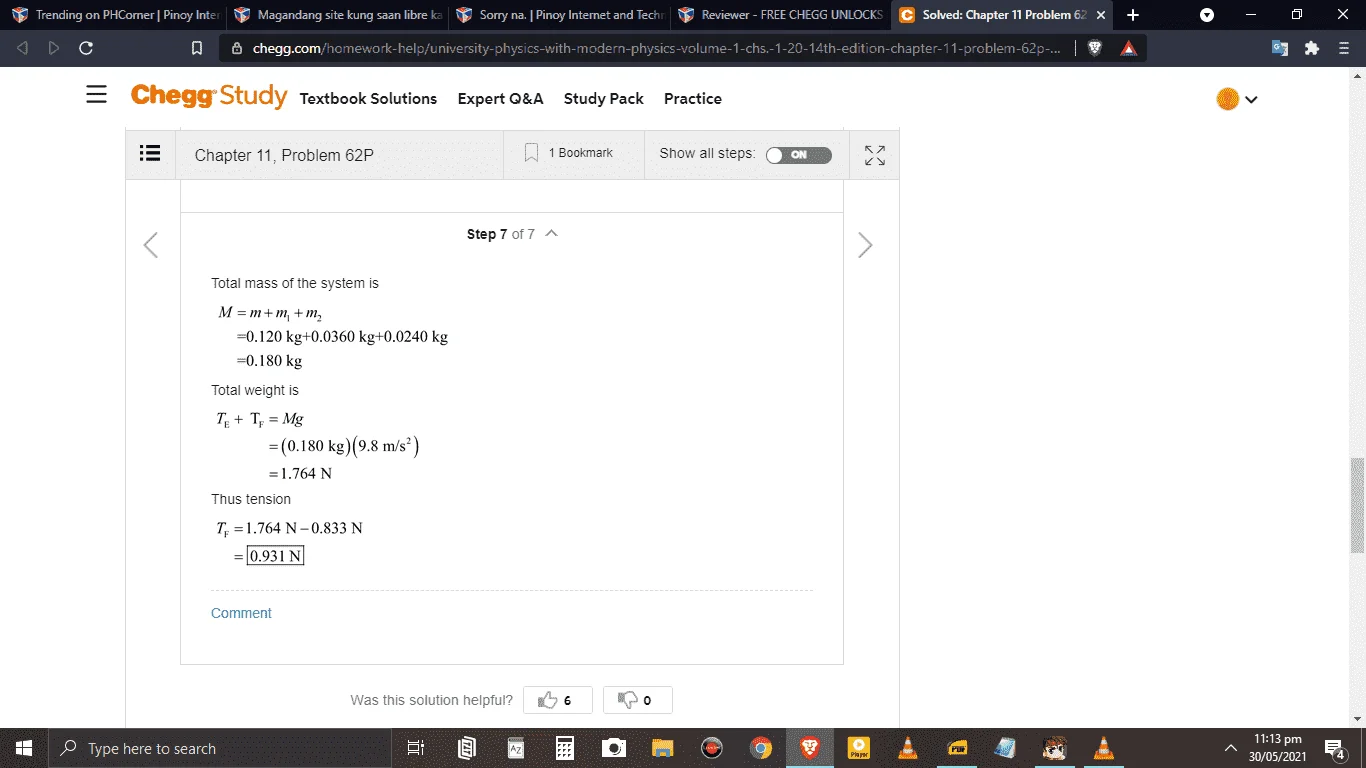Open Brave Rewards triangle icon

[x=1128, y=48]
